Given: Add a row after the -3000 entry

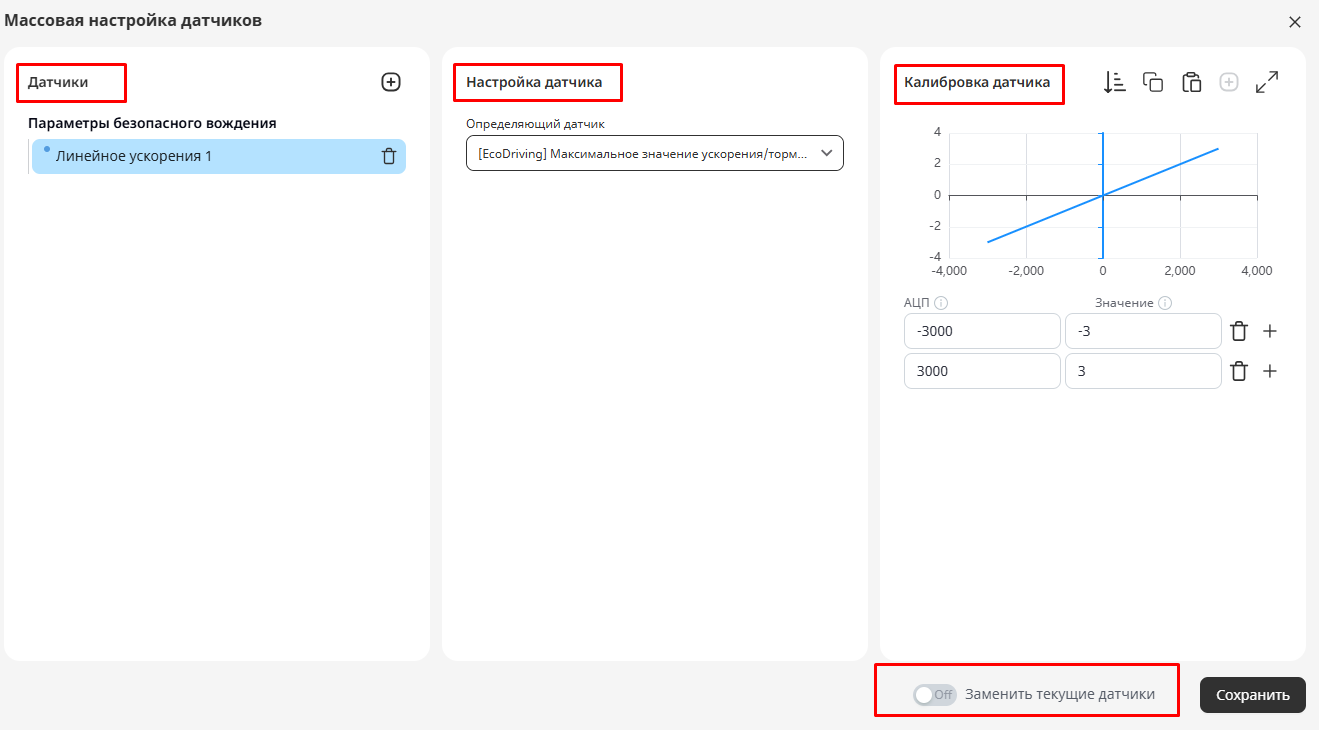Looking at the screenshot, I should [x=1270, y=331].
